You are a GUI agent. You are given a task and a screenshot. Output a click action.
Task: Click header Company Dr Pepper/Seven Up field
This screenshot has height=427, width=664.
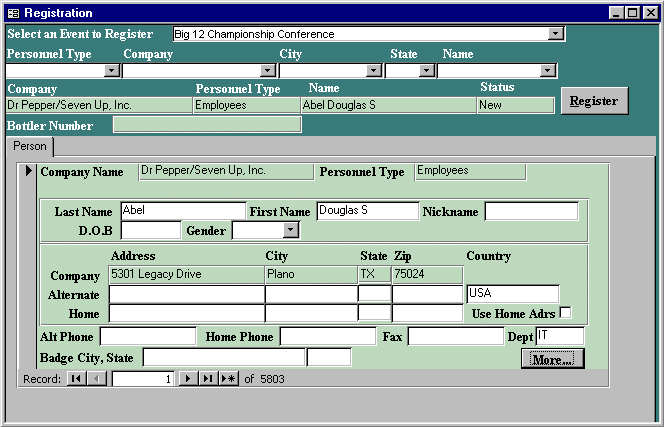[99, 105]
